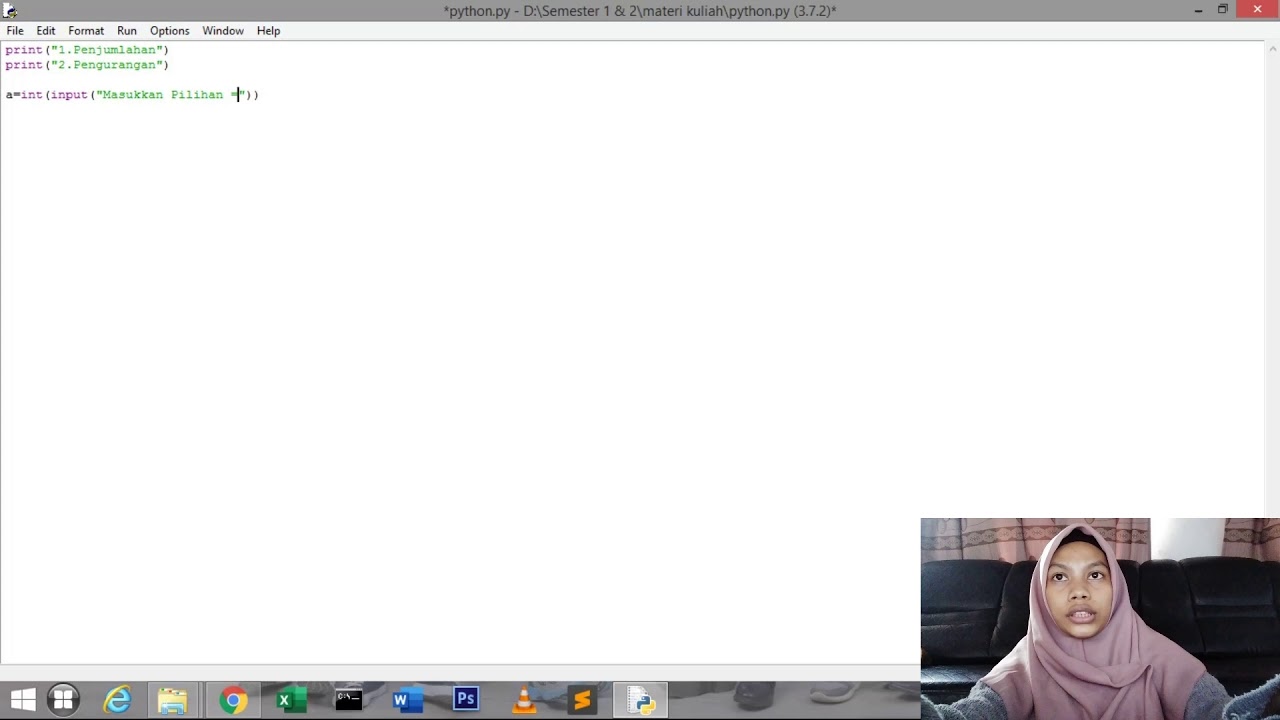Open the Format menu
Screen dimensions: 1280x720
click(x=86, y=31)
